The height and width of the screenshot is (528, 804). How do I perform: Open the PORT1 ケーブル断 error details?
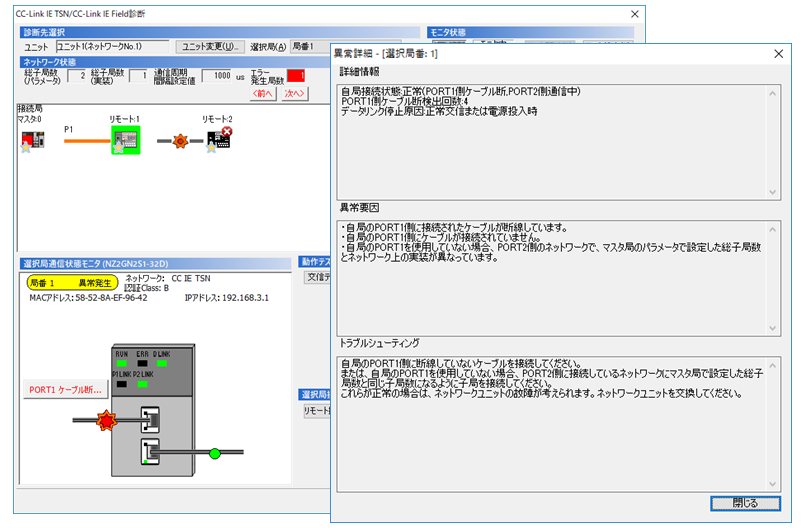tap(65, 390)
